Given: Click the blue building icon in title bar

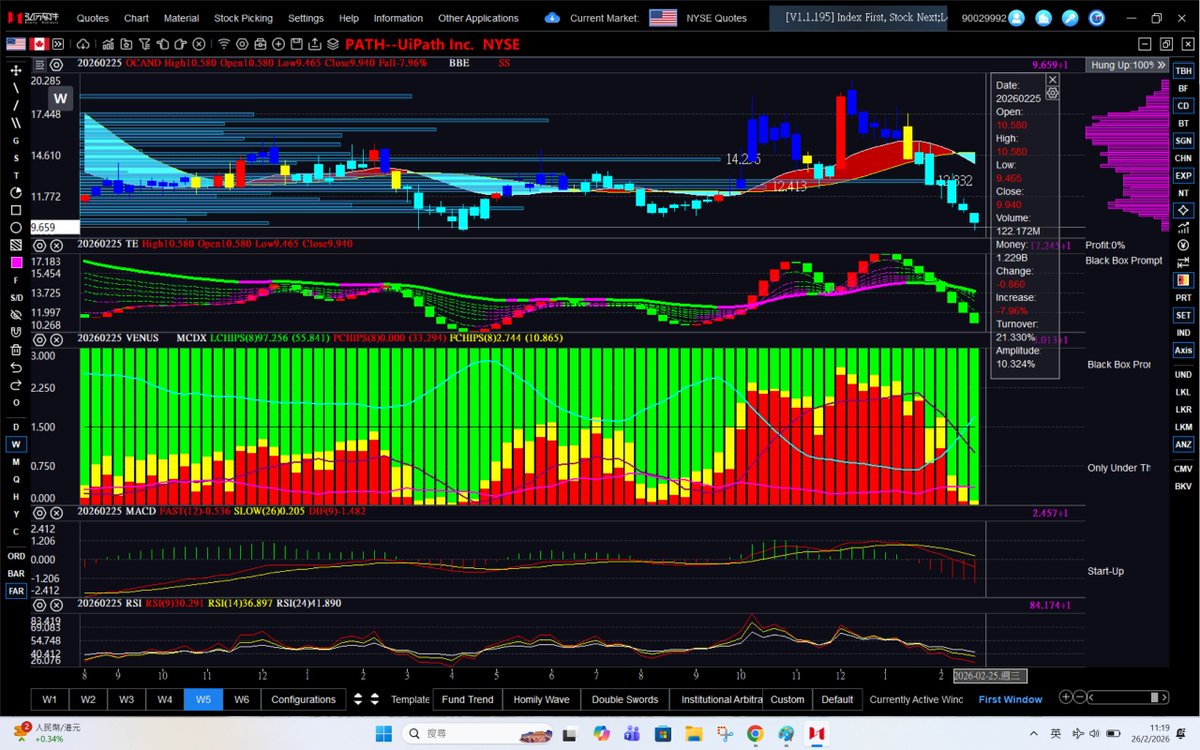Looking at the screenshot, I should [1044, 18].
